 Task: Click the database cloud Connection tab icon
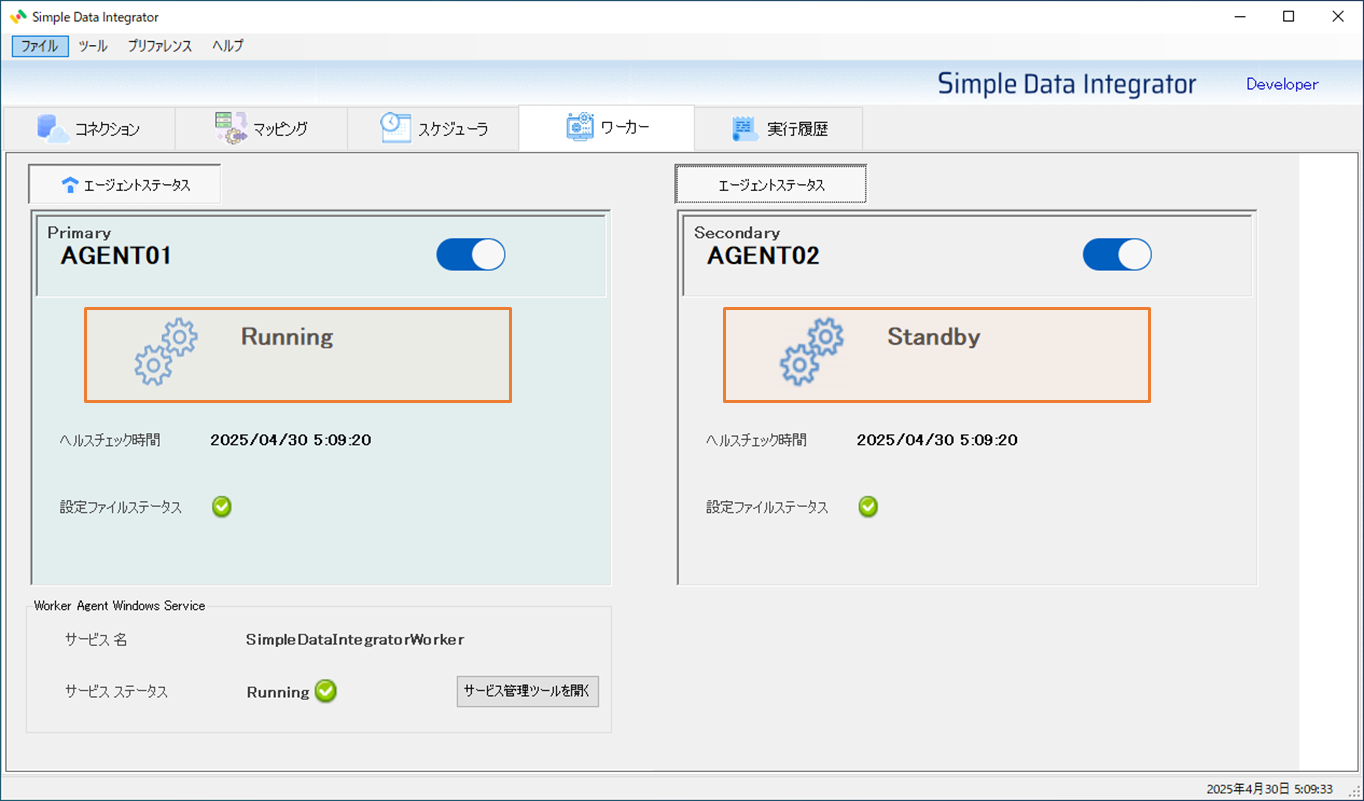(53, 128)
